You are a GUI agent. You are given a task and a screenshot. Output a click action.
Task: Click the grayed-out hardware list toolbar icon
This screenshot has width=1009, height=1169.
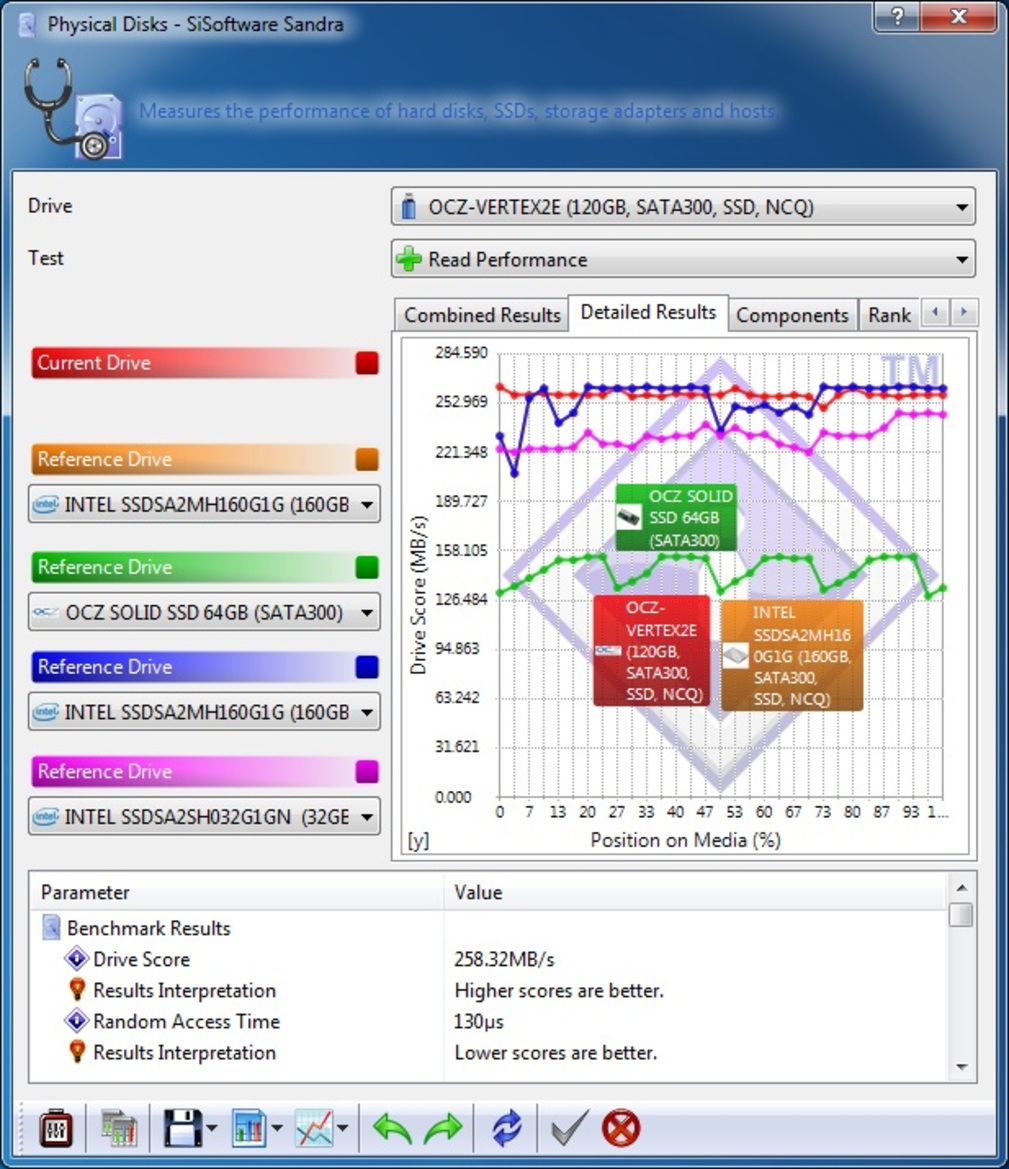point(119,1128)
